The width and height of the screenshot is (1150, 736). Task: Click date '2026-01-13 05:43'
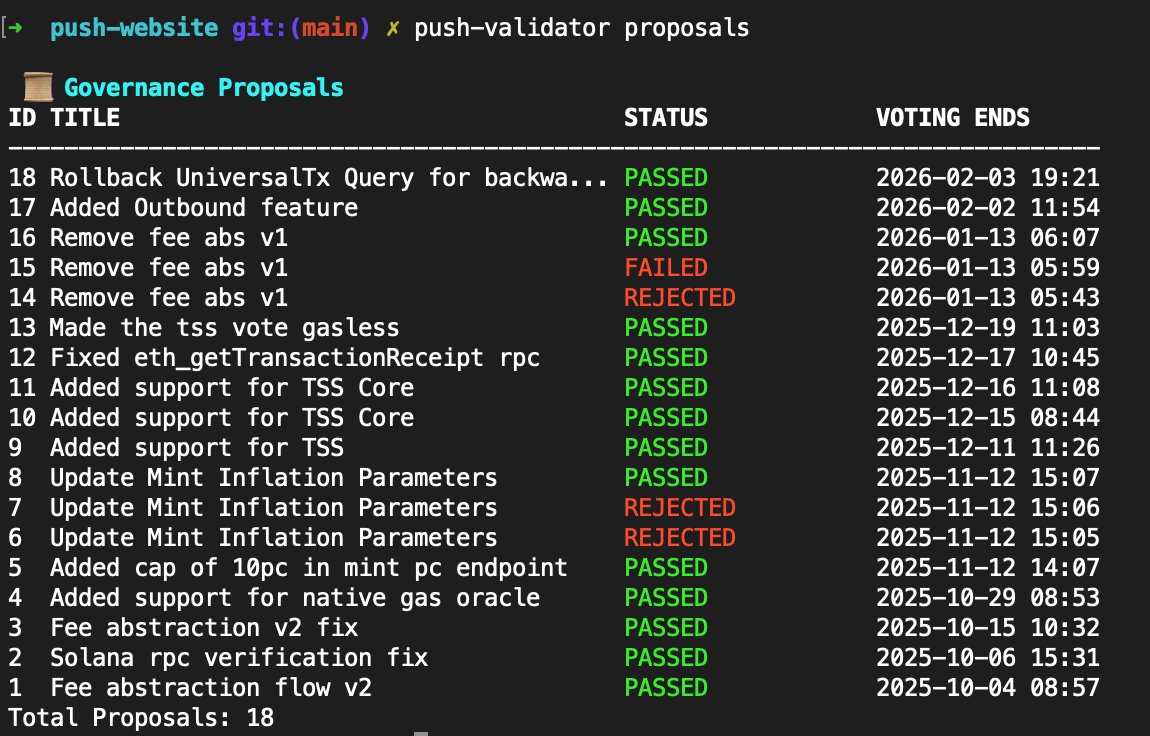click(988, 298)
